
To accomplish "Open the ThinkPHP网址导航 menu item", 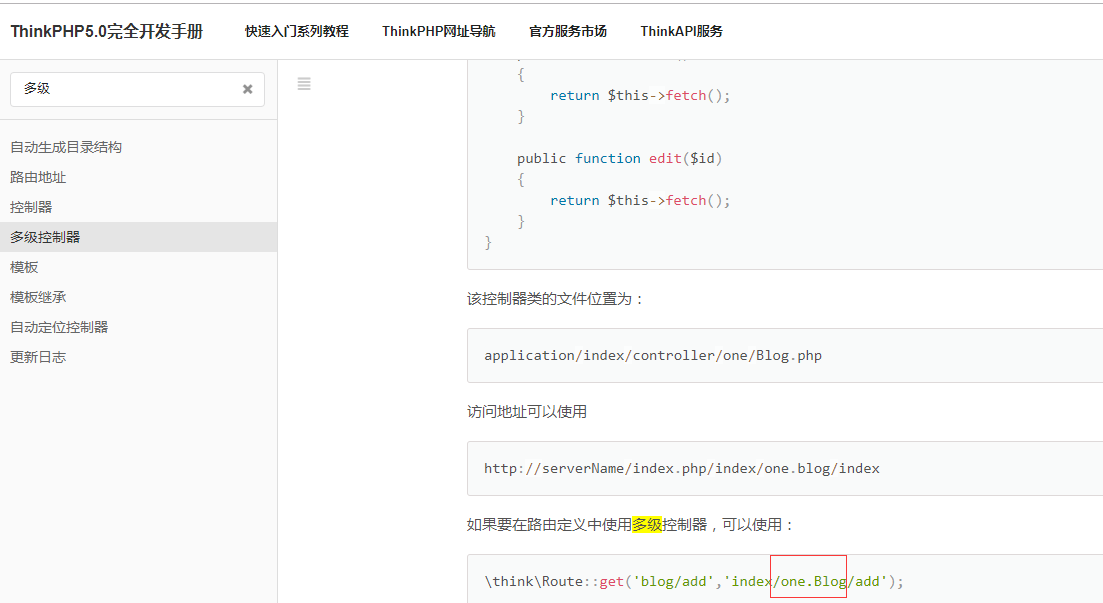I will [438, 31].
